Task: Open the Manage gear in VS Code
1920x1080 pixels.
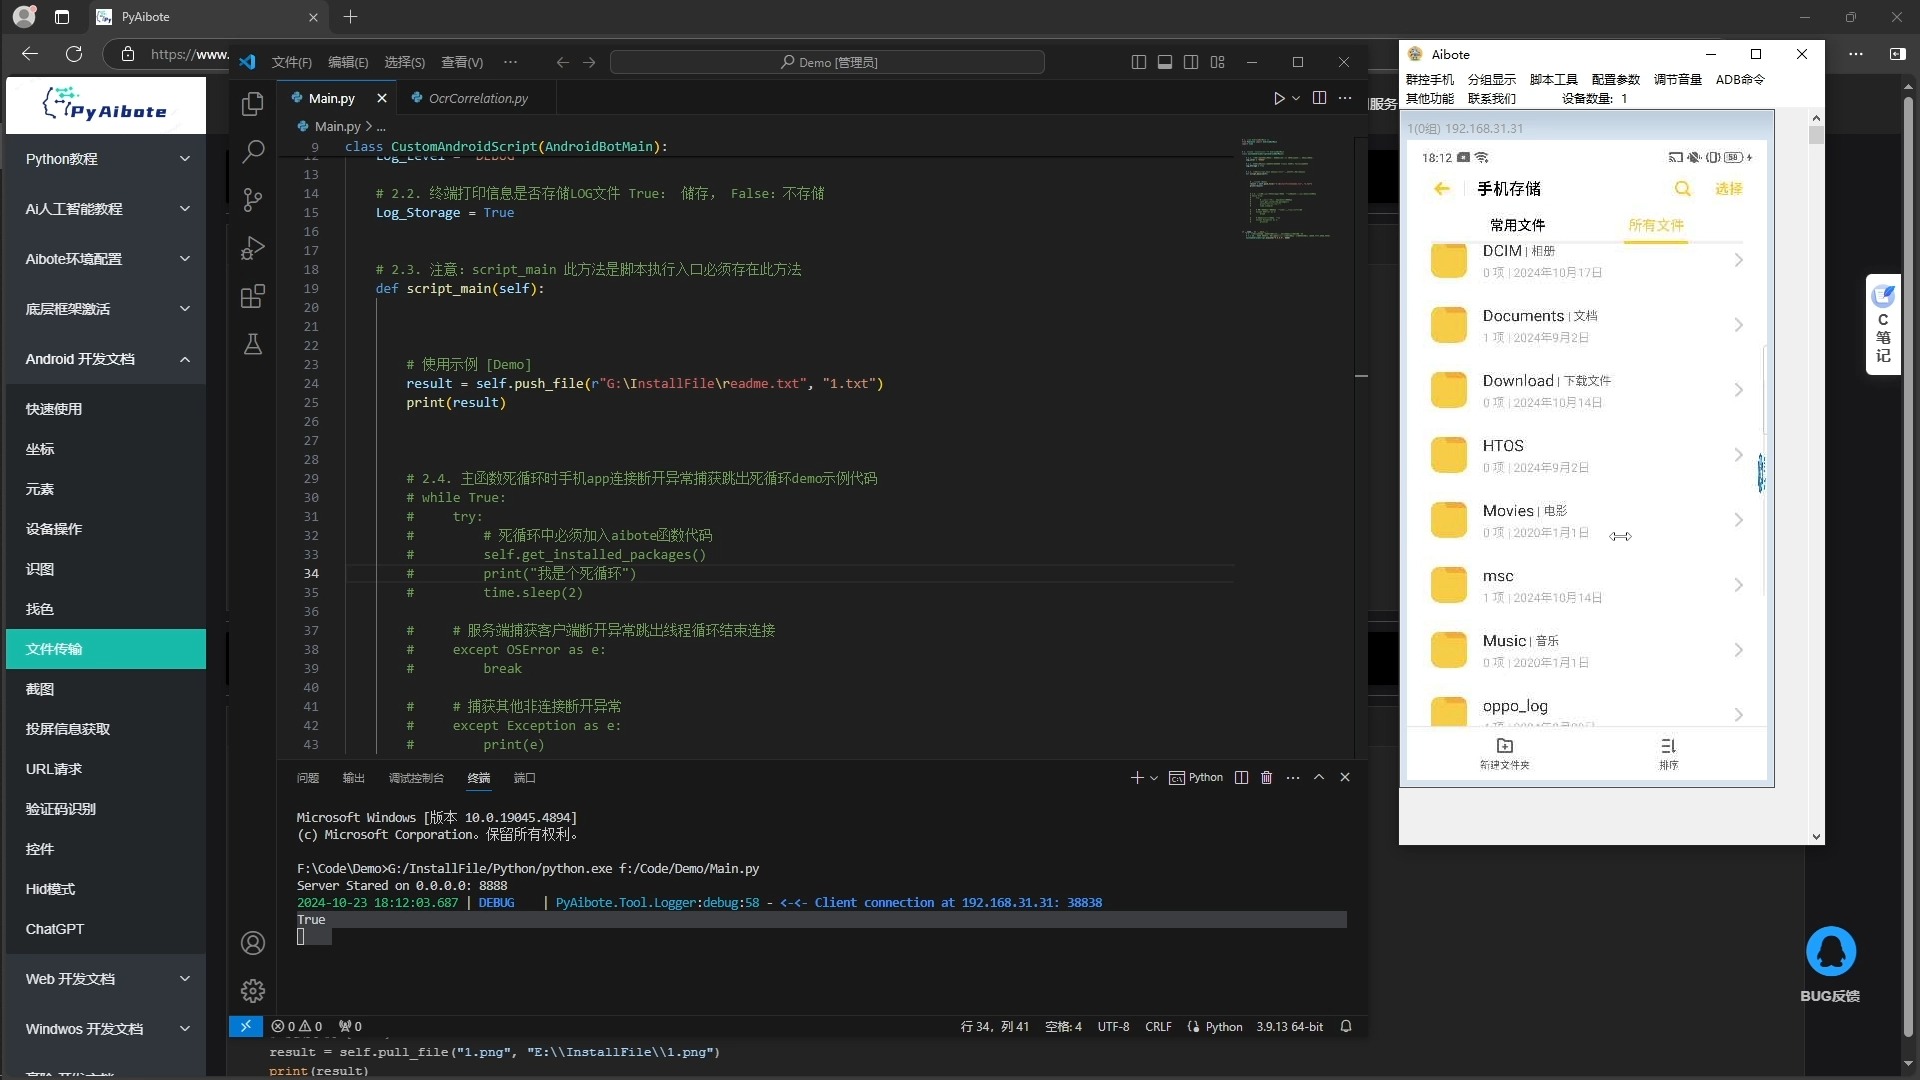Action: pyautogui.click(x=253, y=991)
